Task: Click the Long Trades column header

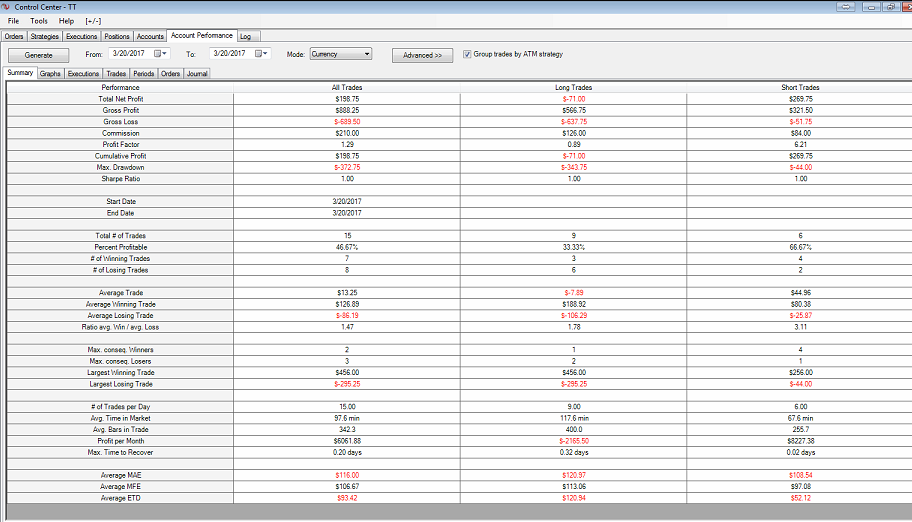Action: (x=573, y=87)
